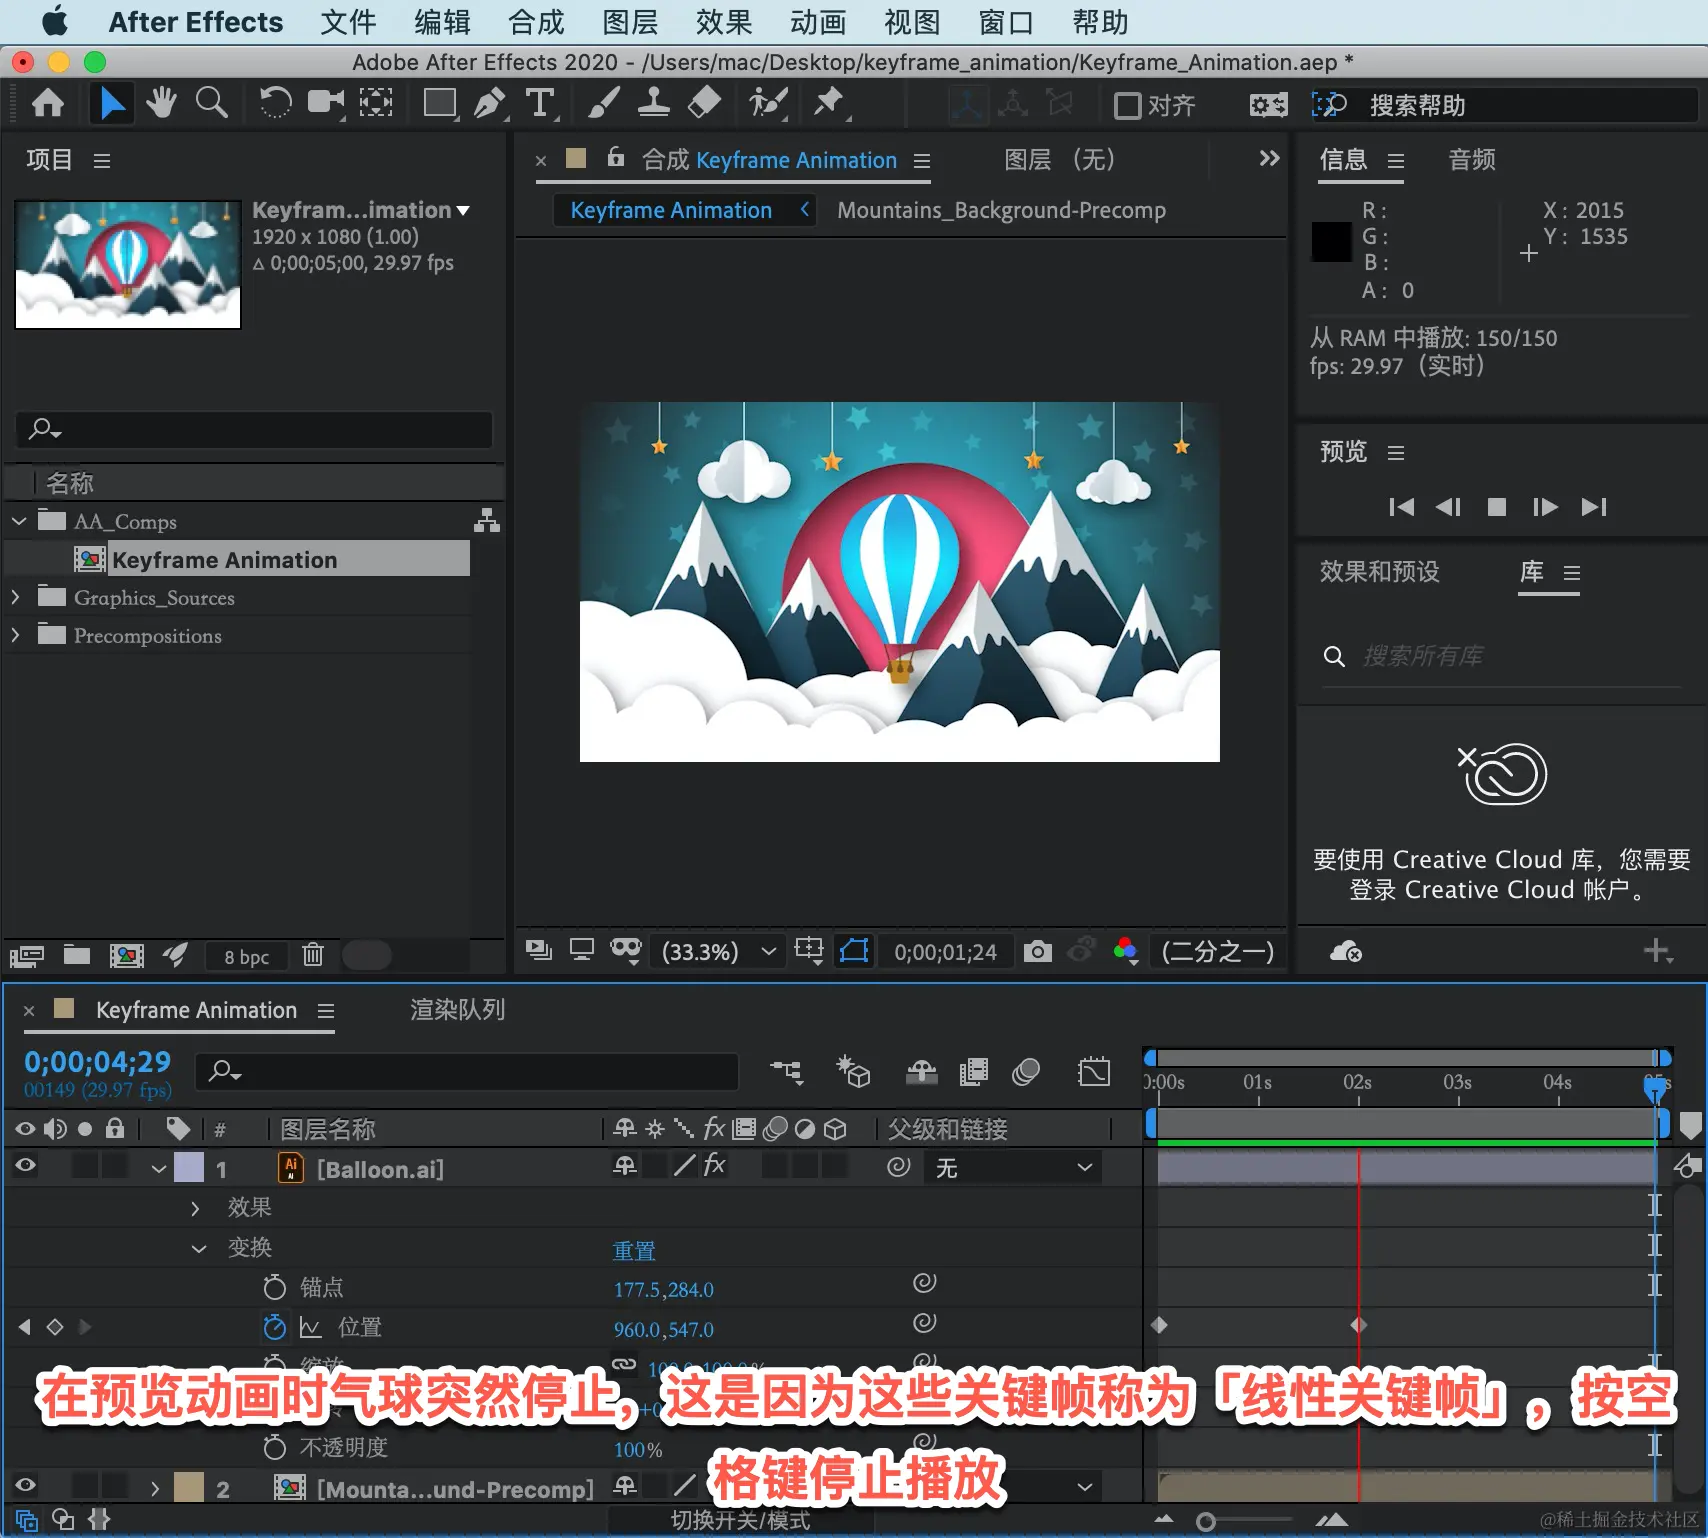Hide the Balloon.ai layer
Screen dimensions: 1708x1538
tap(26, 1165)
